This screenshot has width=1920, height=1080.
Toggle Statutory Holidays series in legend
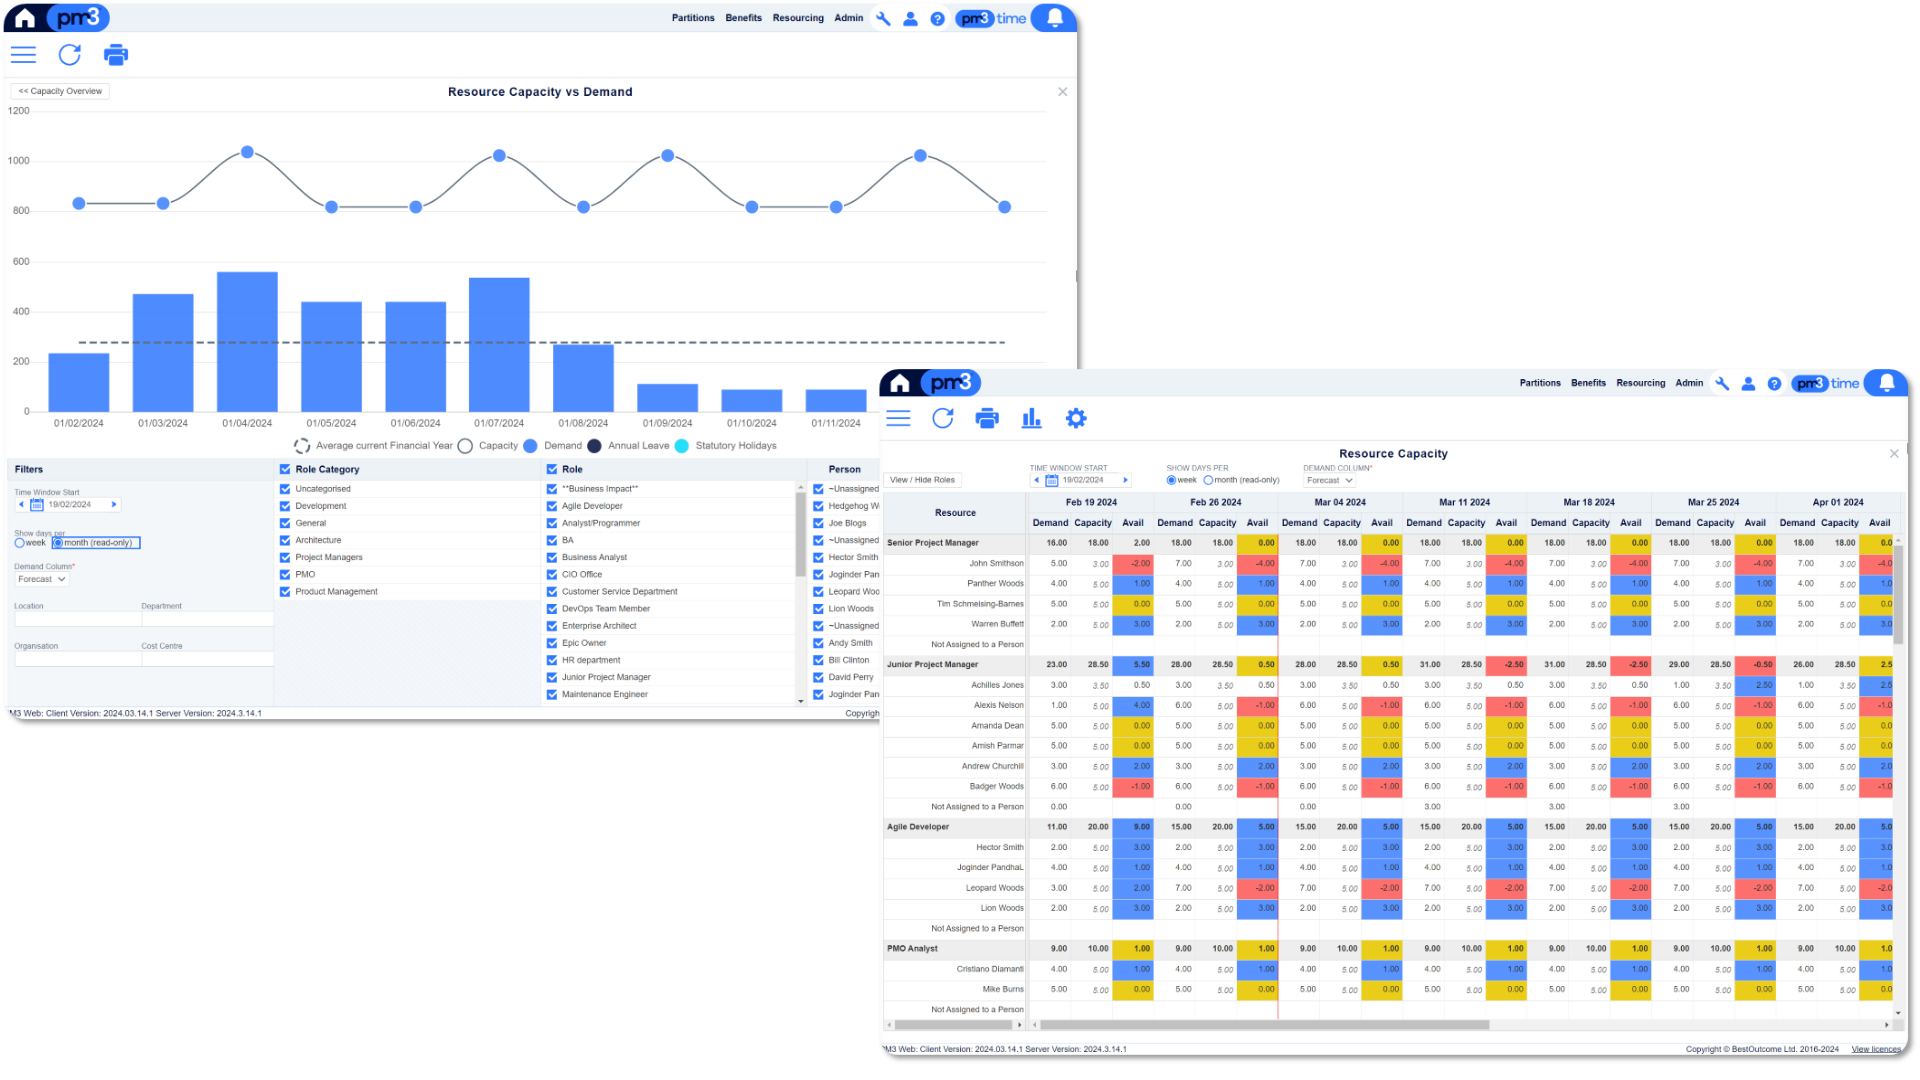pos(726,446)
